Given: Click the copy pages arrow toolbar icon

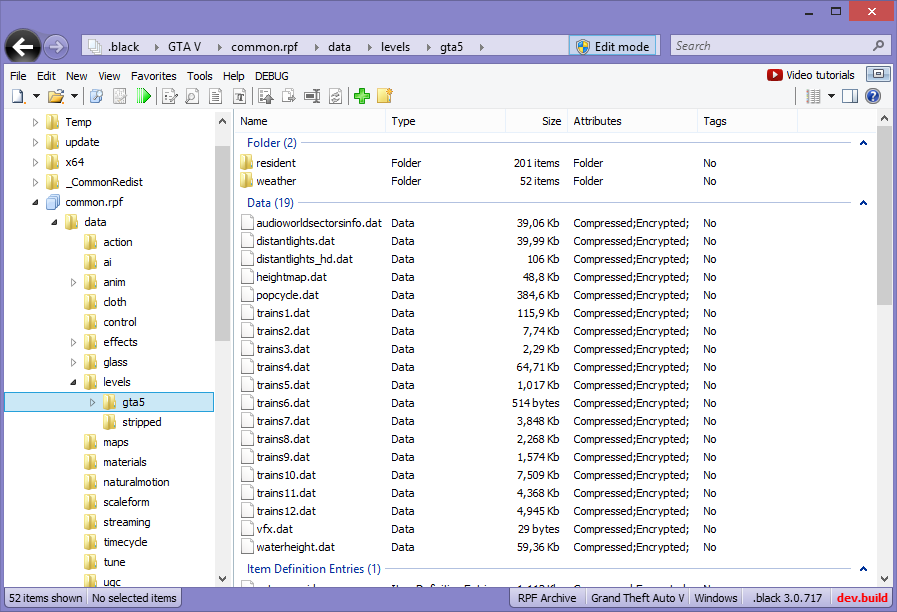Looking at the screenshot, I should tap(288, 96).
